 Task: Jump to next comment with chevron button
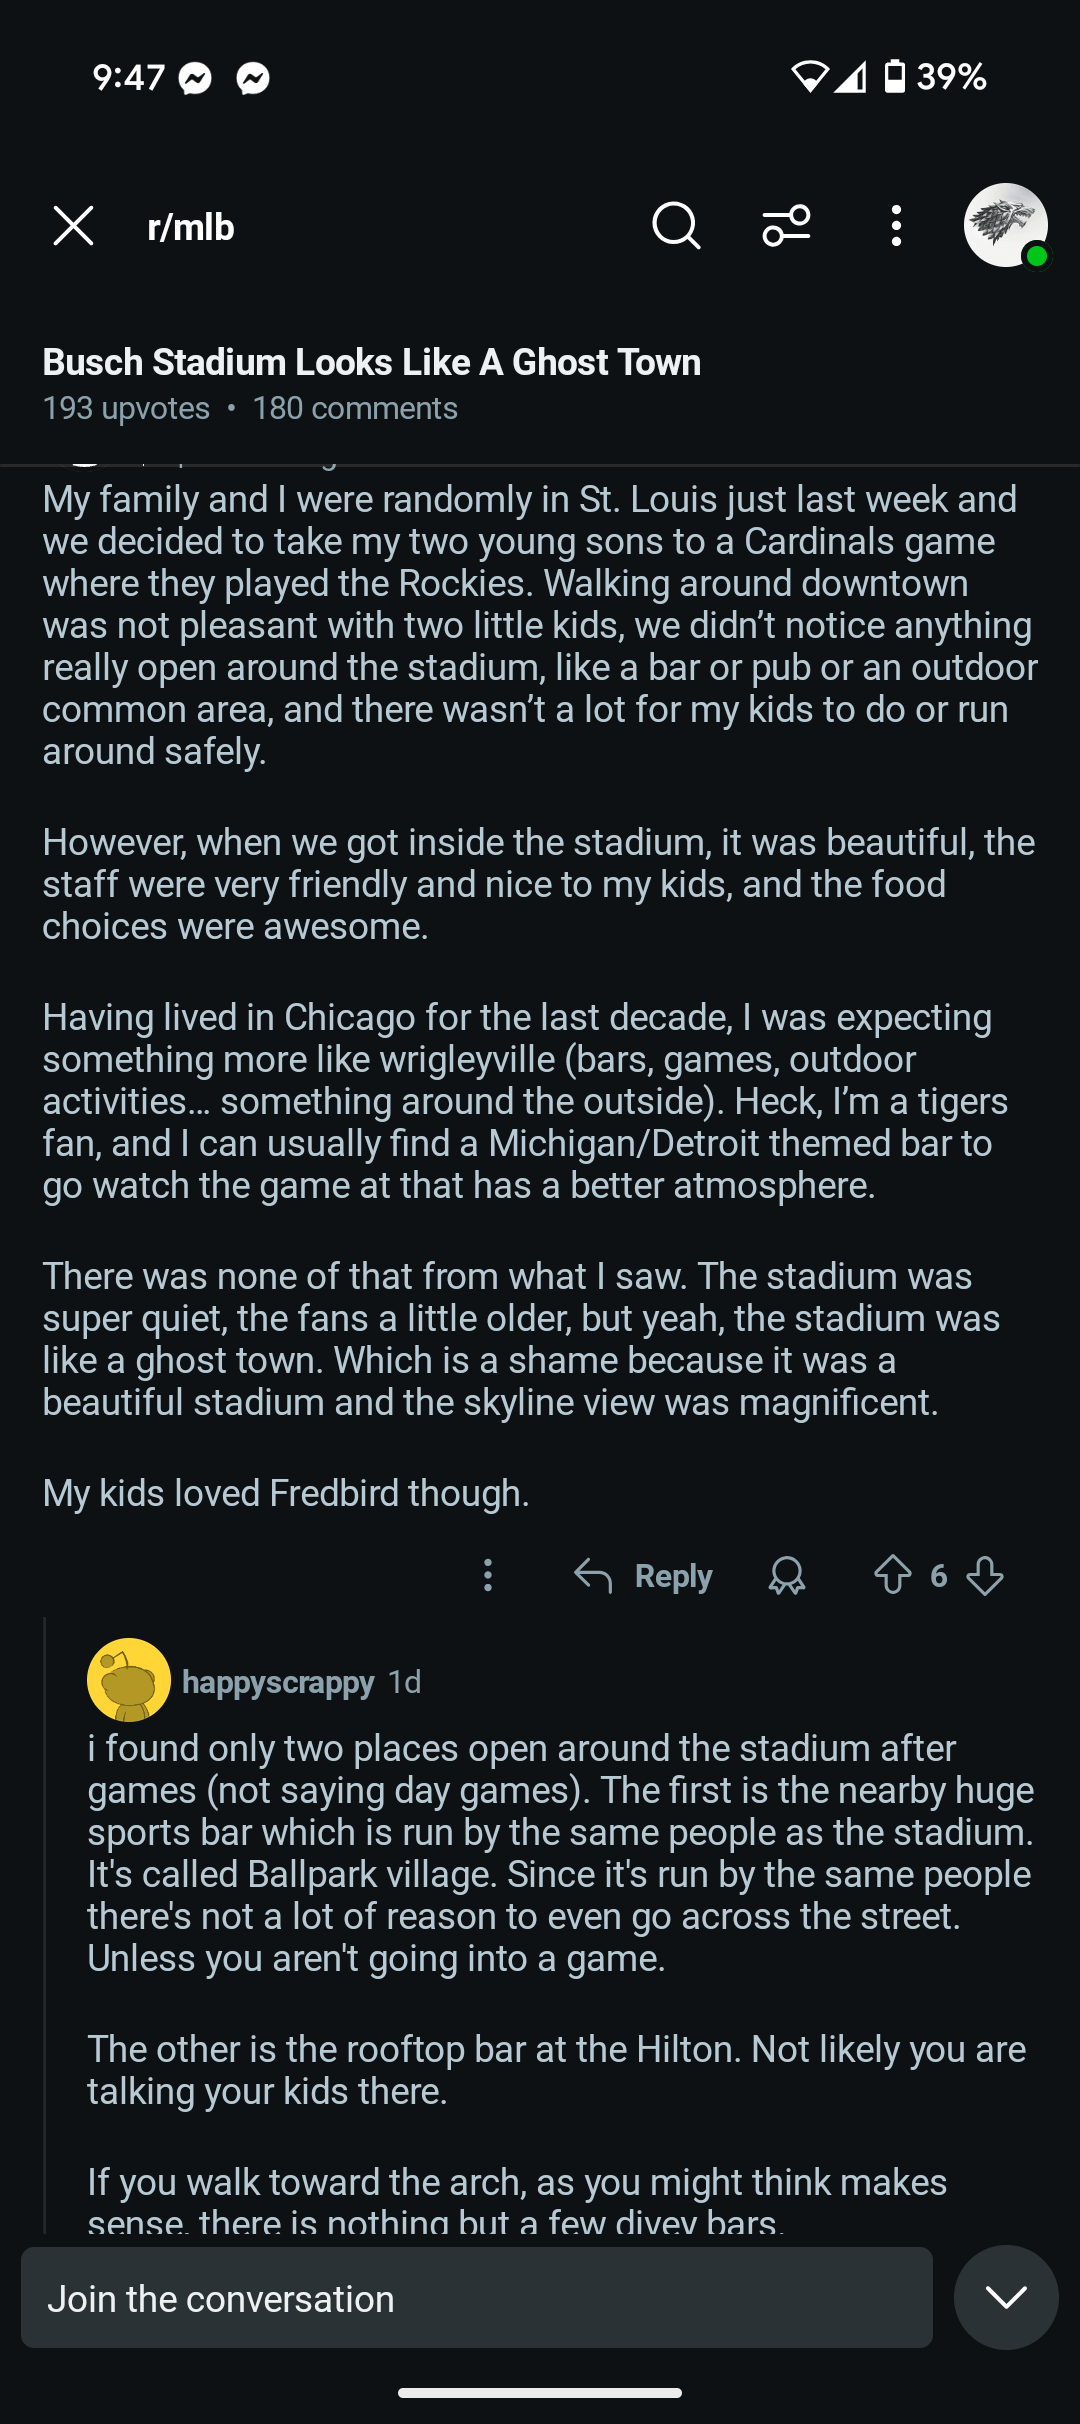pyautogui.click(x=1005, y=2297)
